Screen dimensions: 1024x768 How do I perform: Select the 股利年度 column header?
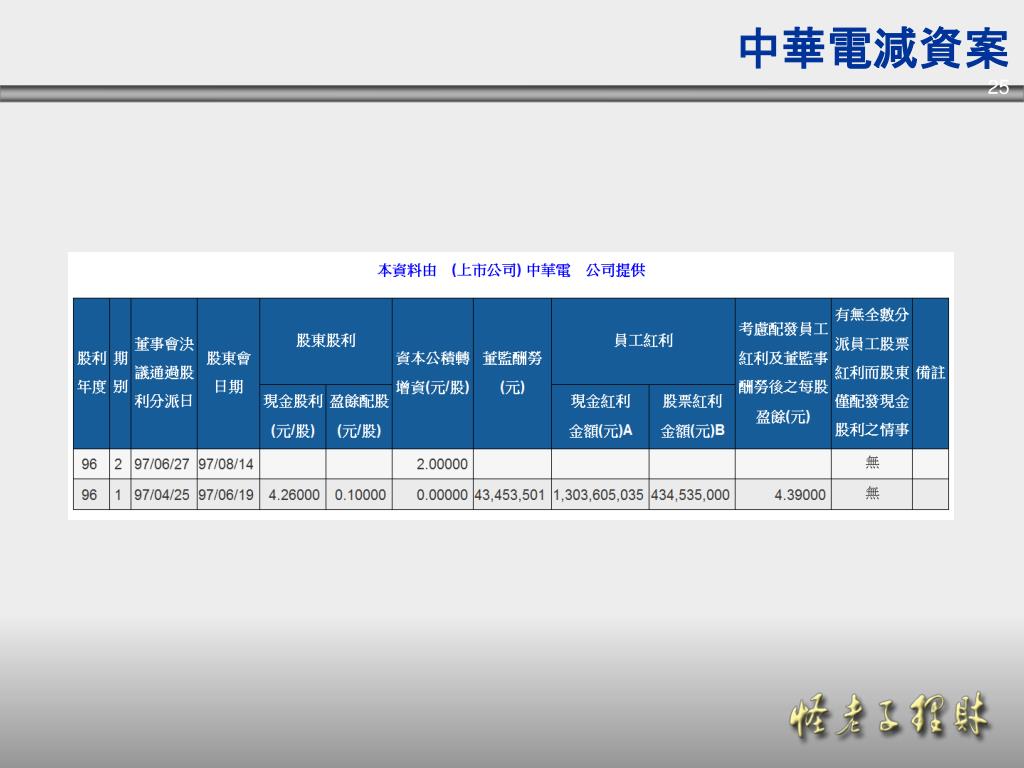point(91,373)
